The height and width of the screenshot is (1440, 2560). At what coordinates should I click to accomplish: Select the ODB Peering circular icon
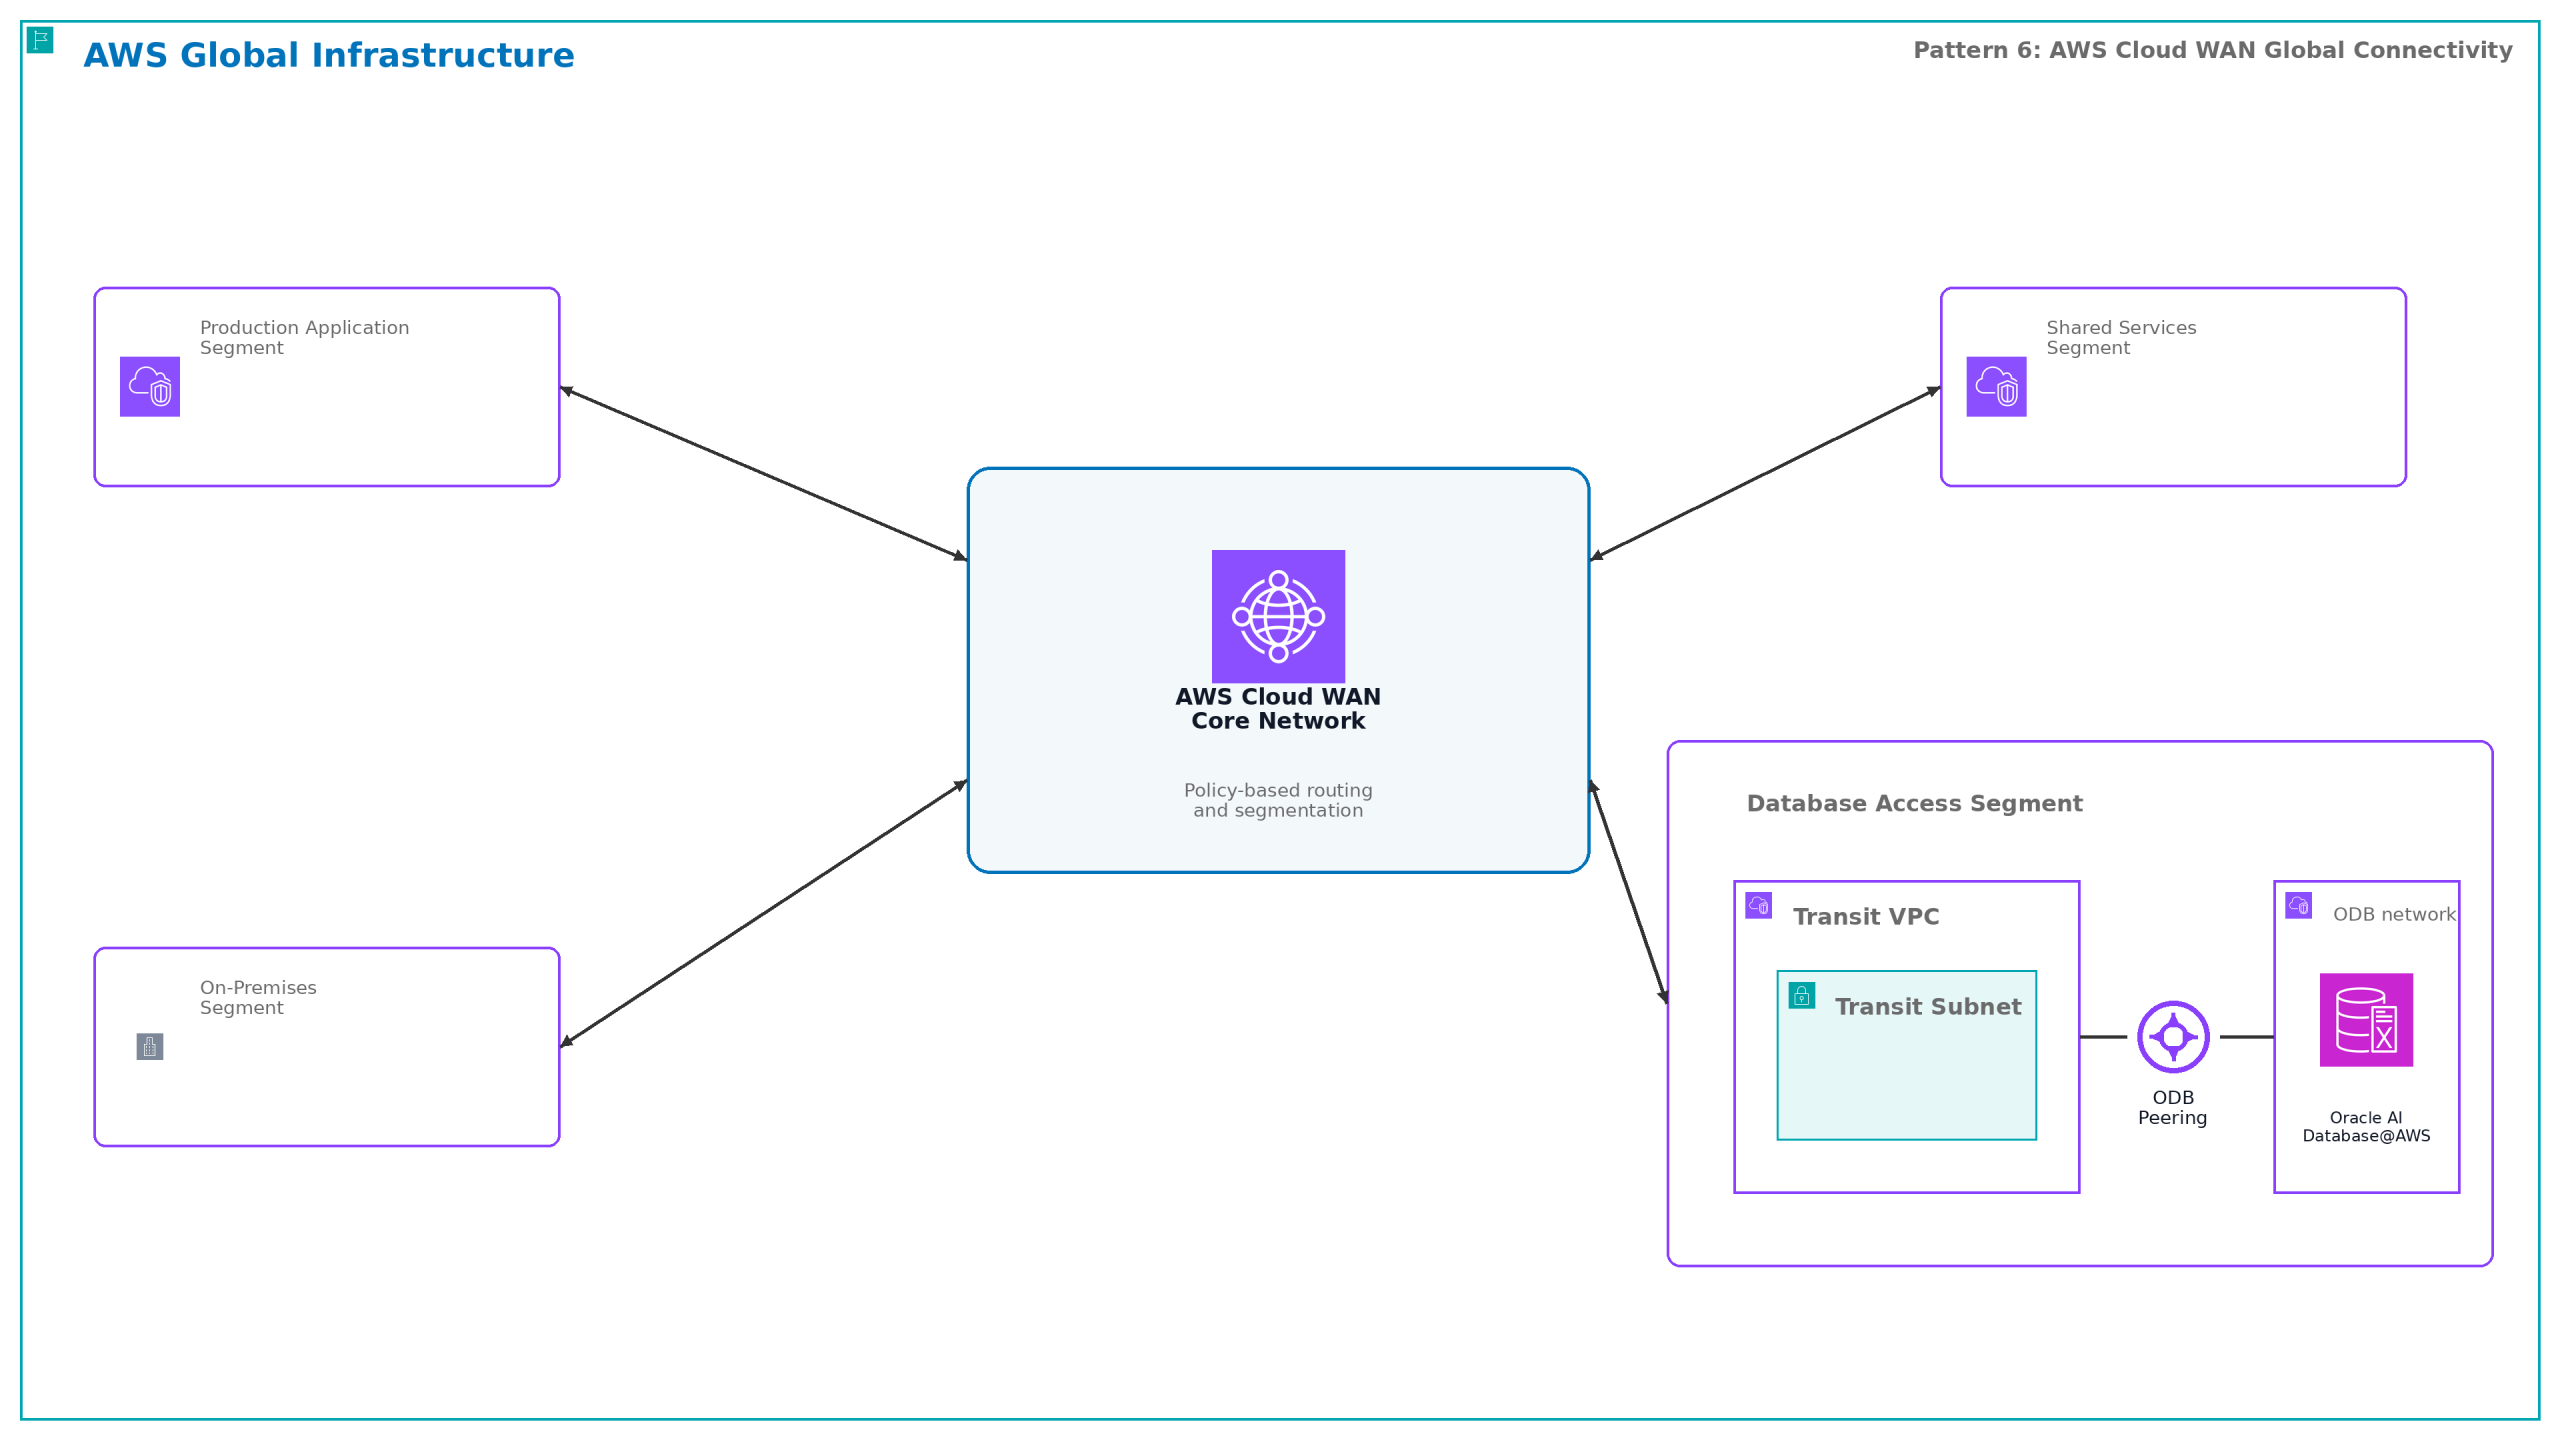(x=2173, y=1037)
